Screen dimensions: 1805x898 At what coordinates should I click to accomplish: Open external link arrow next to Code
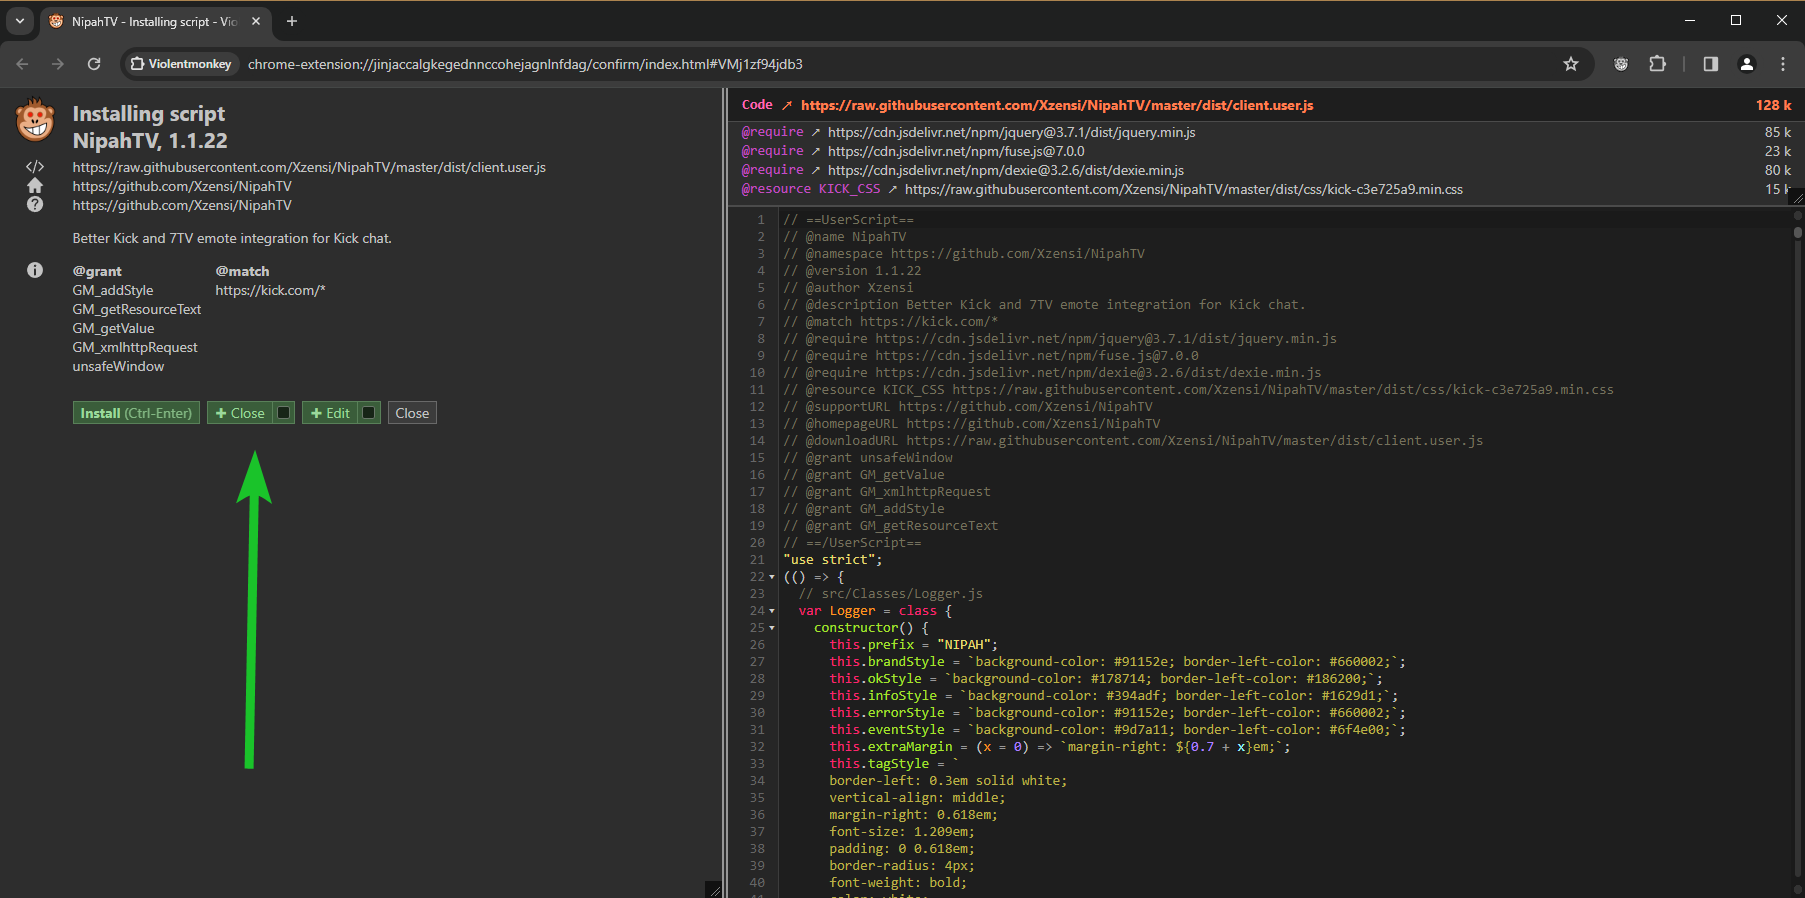click(787, 105)
